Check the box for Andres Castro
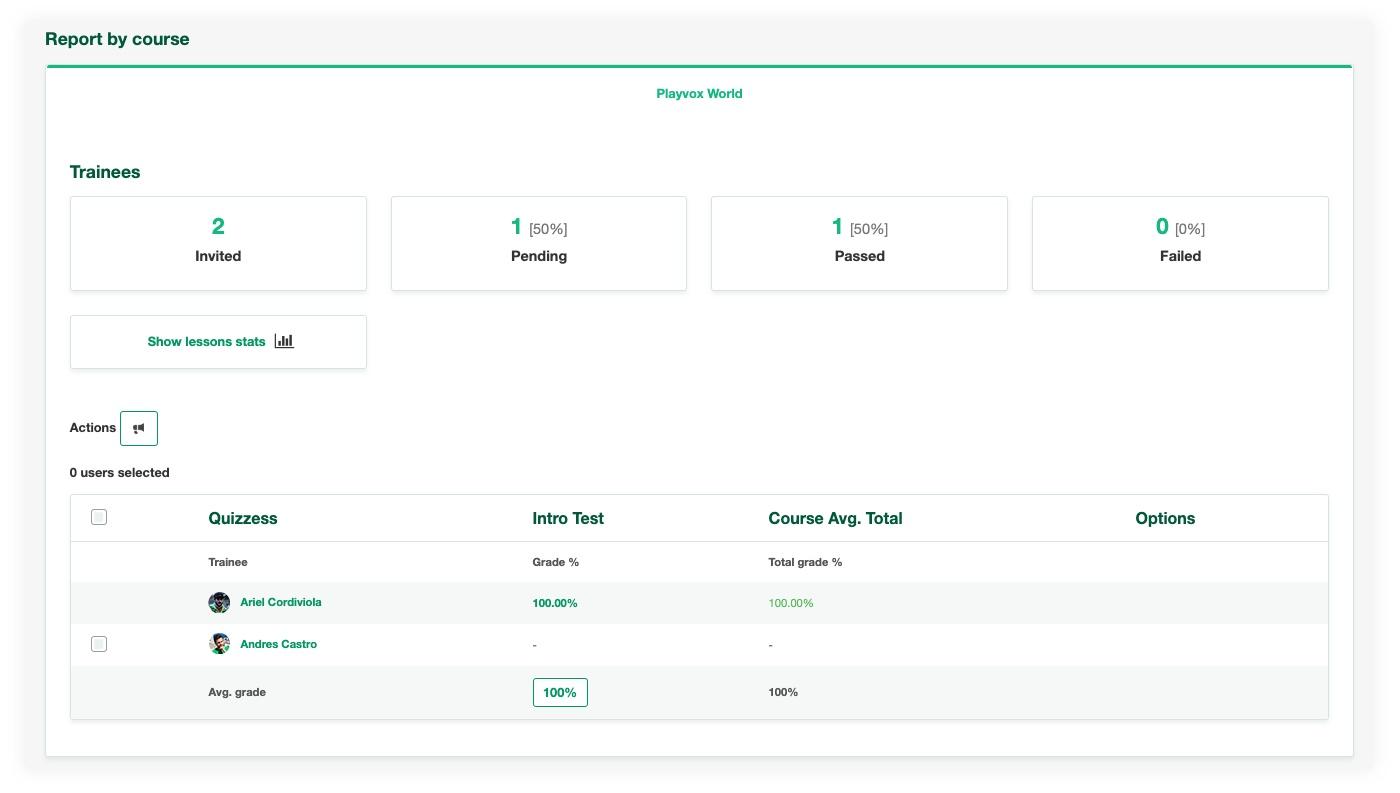This screenshot has height=793, width=1400. pyautogui.click(x=99, y=644)
